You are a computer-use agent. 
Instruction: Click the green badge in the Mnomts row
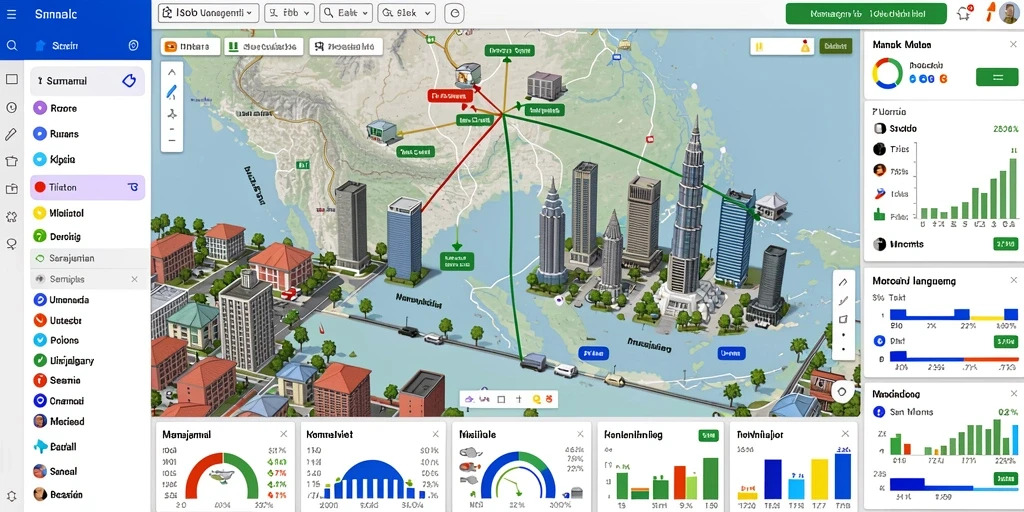coord(1006,244)
